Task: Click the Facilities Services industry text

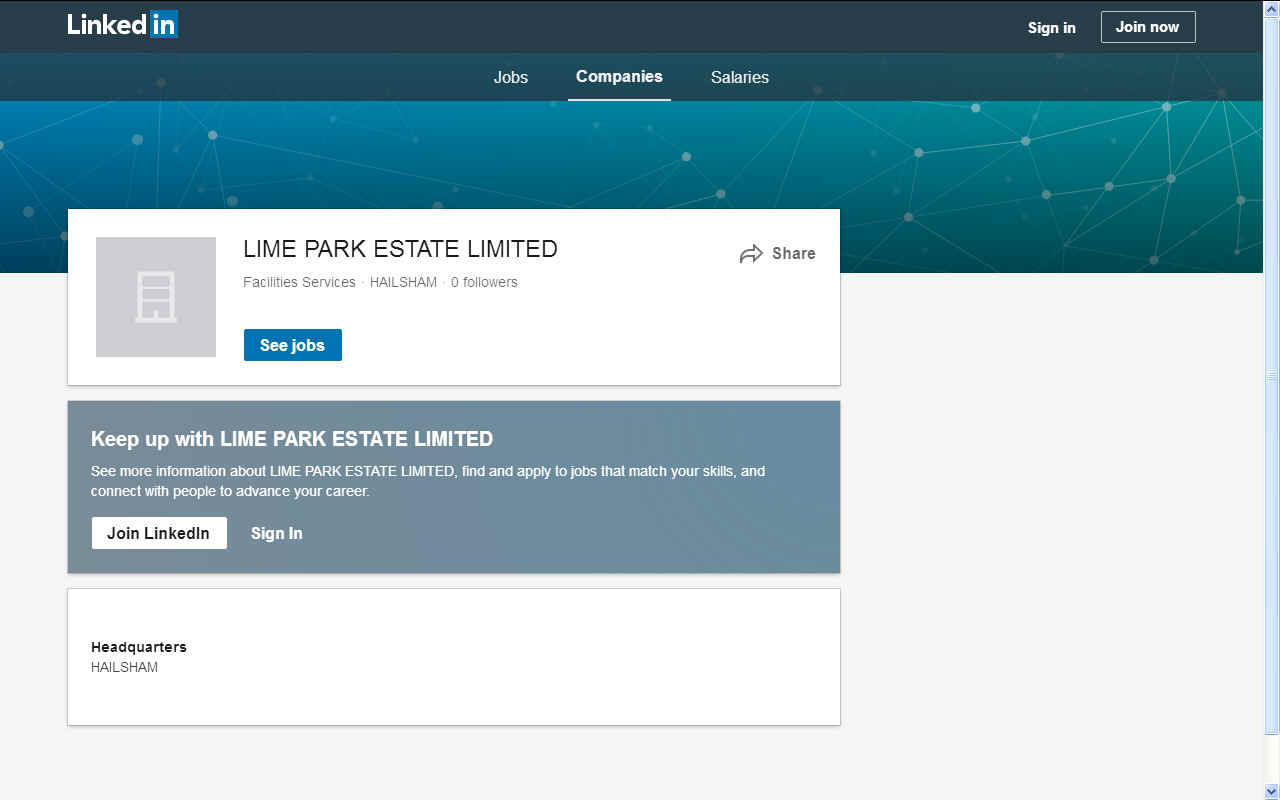Action: click(299, 282)
